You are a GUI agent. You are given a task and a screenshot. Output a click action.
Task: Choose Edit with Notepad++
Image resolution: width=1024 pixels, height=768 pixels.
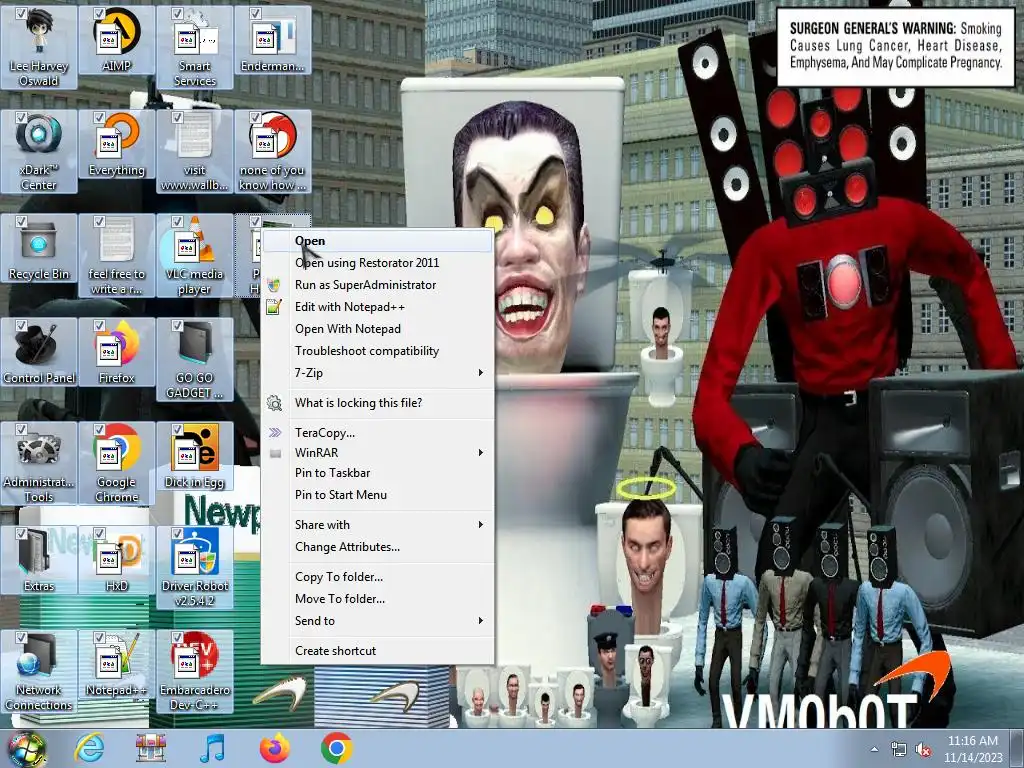pos(377,307)
